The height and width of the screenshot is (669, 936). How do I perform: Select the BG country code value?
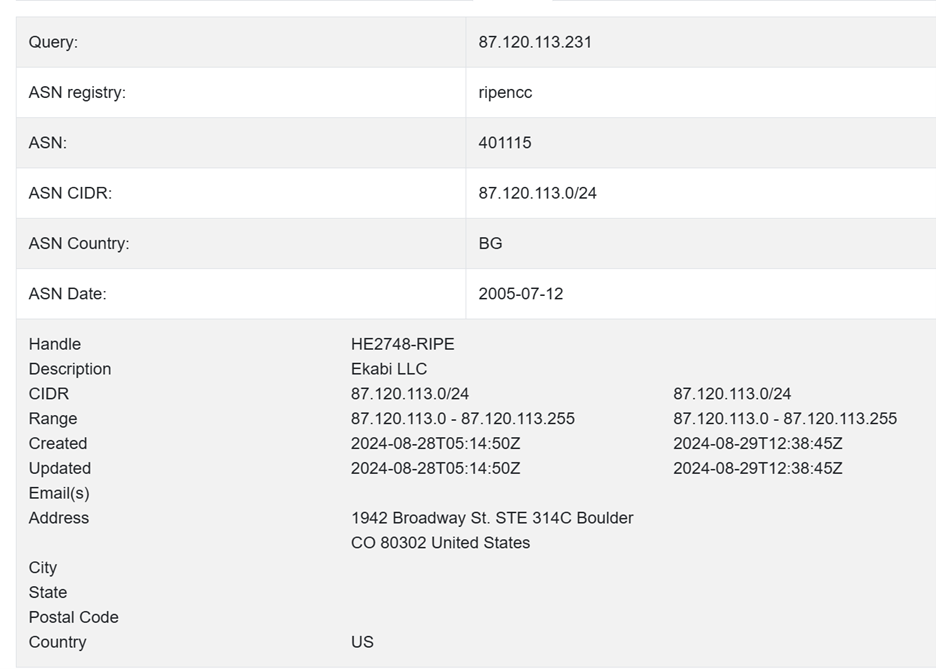pos(490,244)
